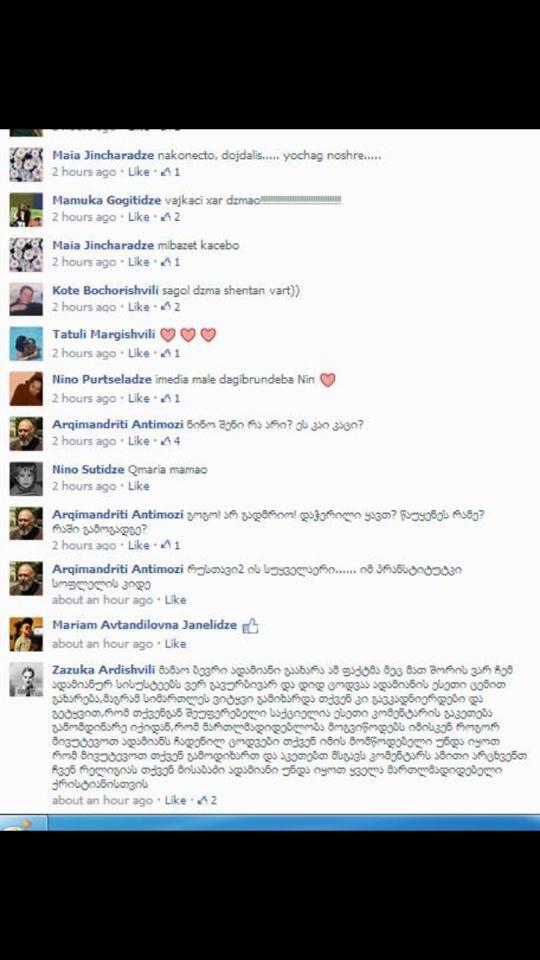
Task: Open likes count on Kote Bochorishvili's comment
Action: (x=170, y=307)
